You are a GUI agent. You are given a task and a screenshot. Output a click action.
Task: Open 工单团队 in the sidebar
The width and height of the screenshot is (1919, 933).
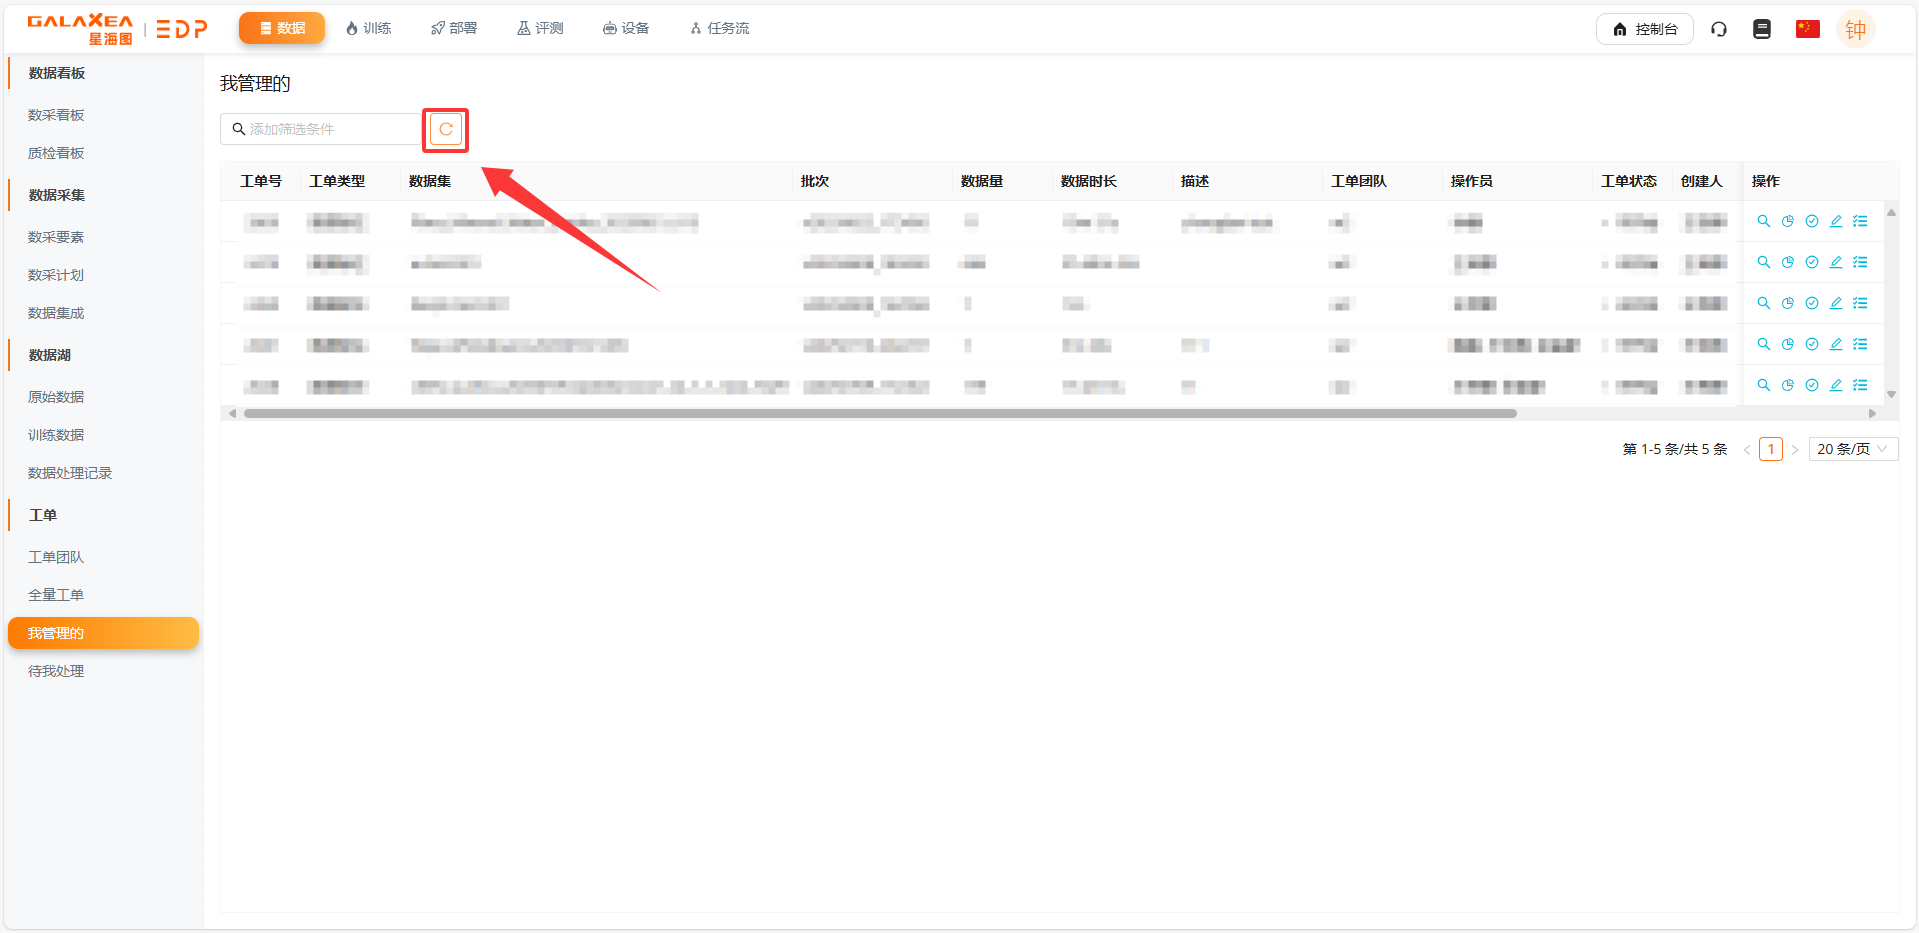tap(56, 557)
